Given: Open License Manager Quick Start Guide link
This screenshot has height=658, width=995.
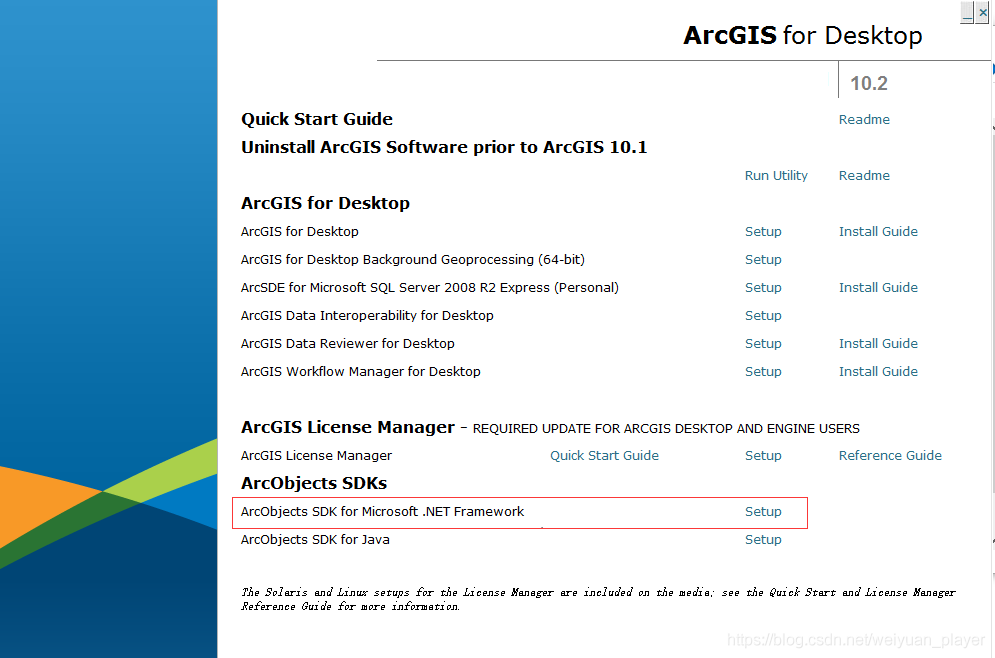Looking at the screenshot, I should pos(604,456).
